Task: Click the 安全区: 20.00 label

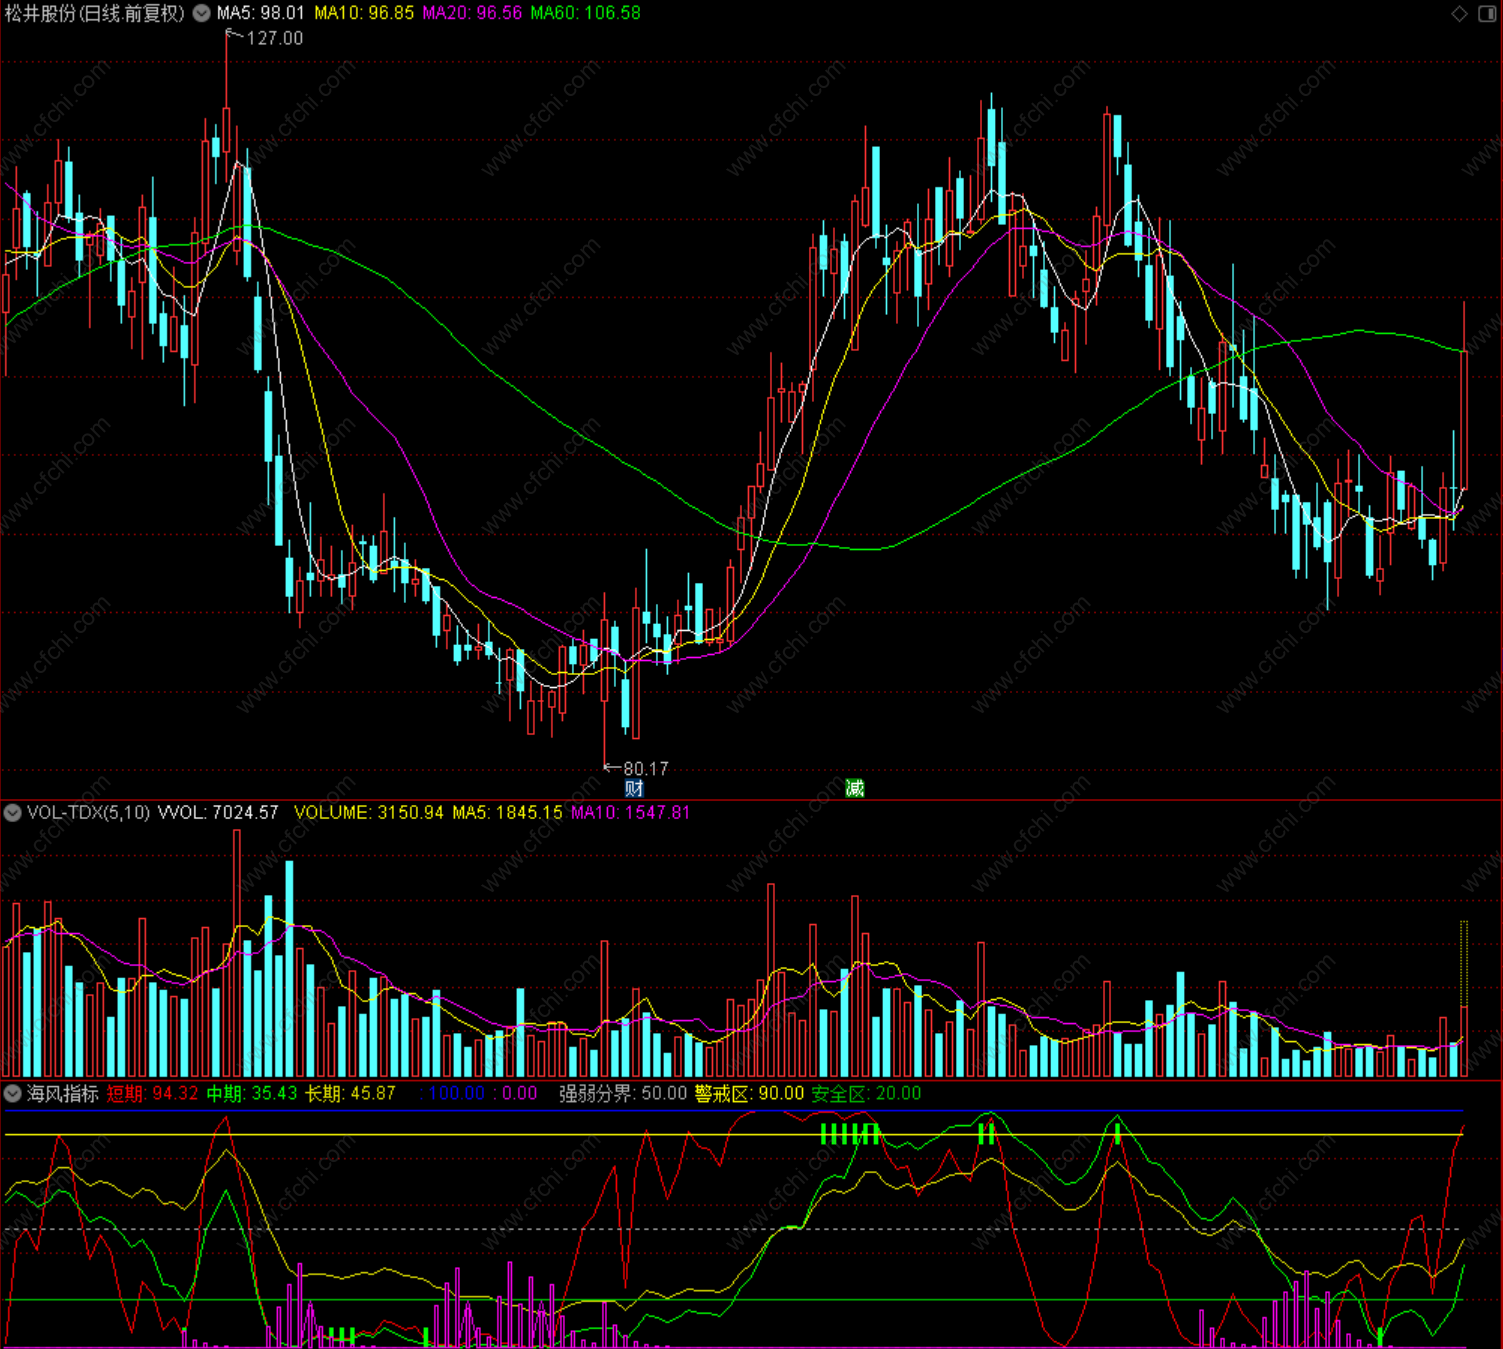Action: pyautogui.click(x=866, y=1094)
